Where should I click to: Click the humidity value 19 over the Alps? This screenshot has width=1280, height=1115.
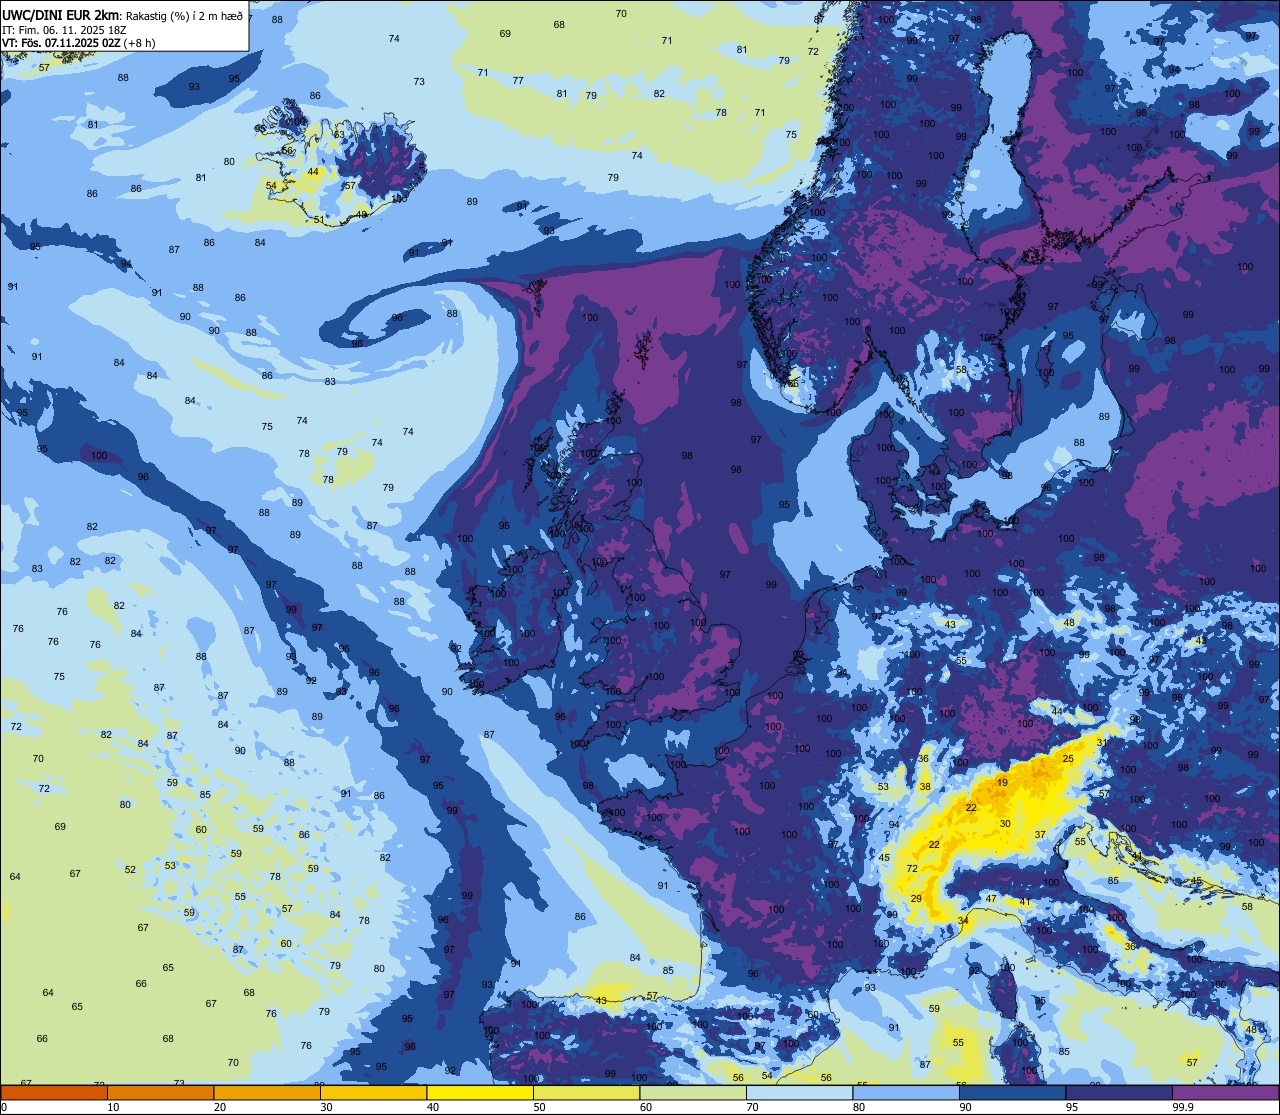(x=1002, y=783)
